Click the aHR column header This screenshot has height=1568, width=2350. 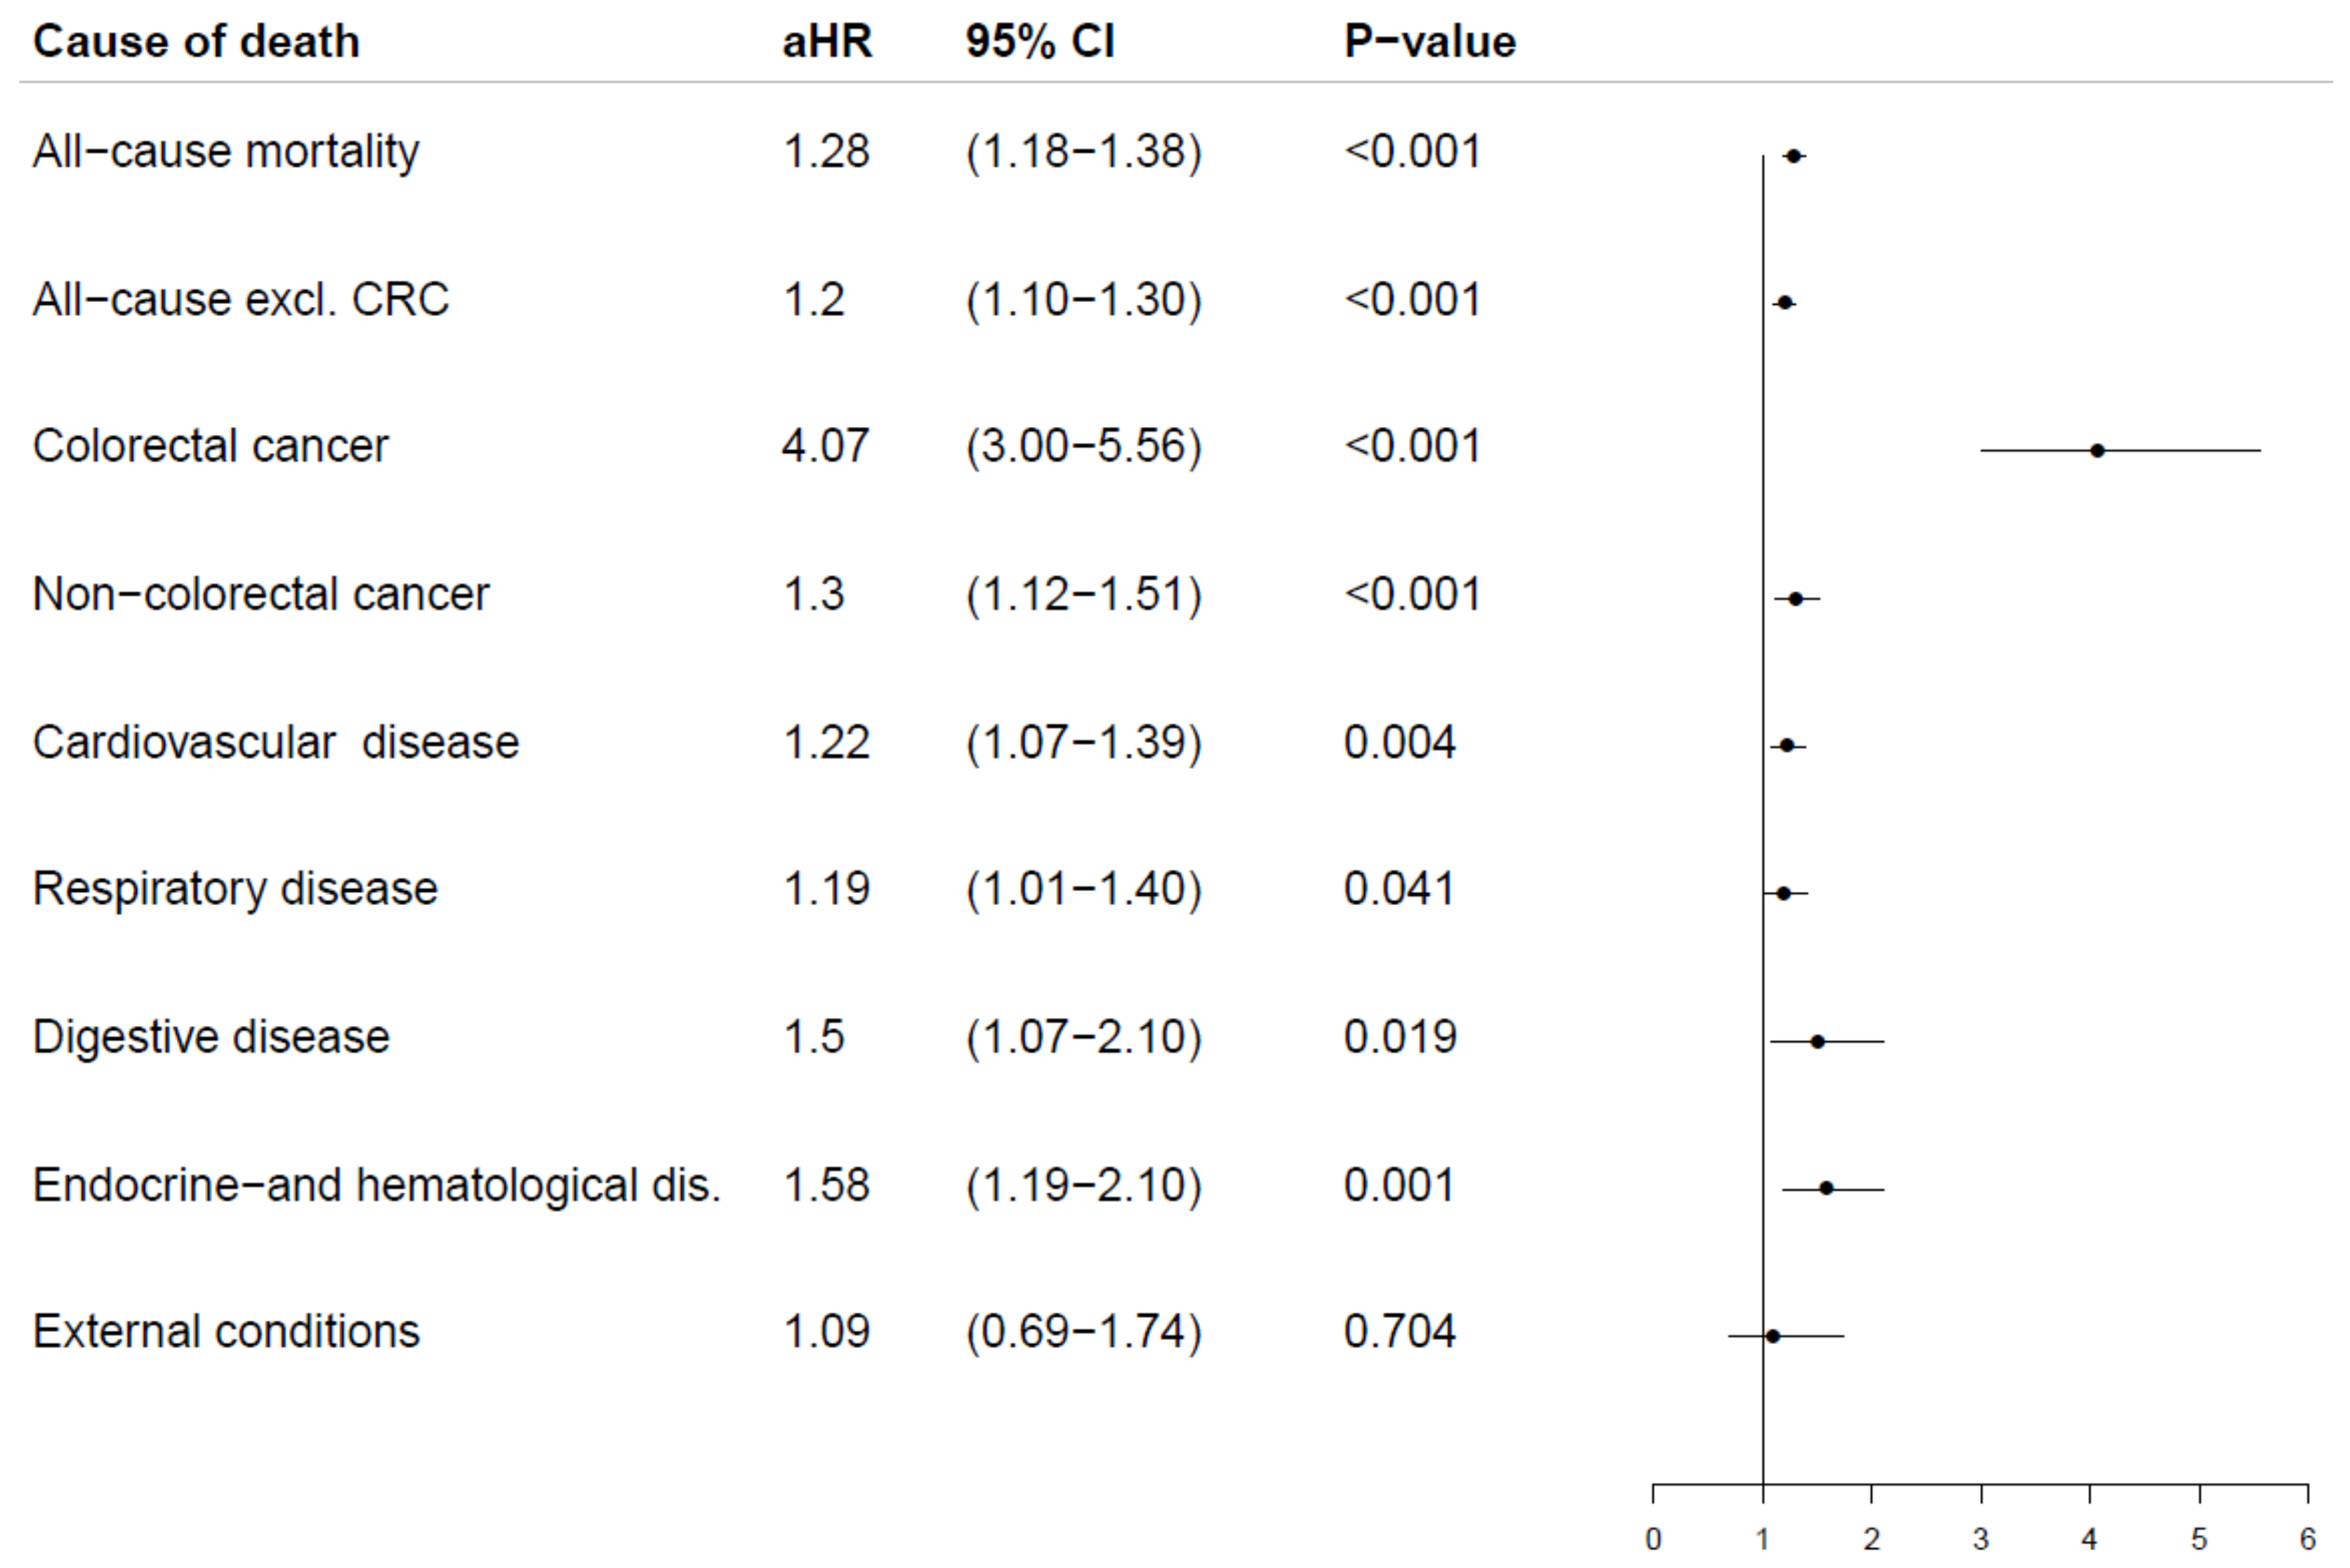827,42
